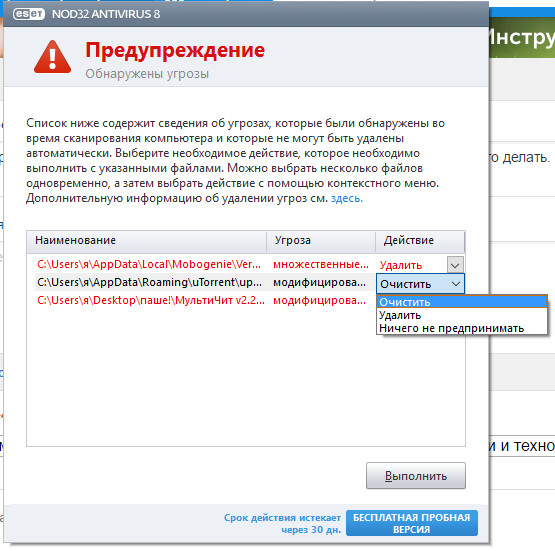
Task: Click the chevron of the Очистить combo box
Action: pyautogui.click(x=456, y=284)
